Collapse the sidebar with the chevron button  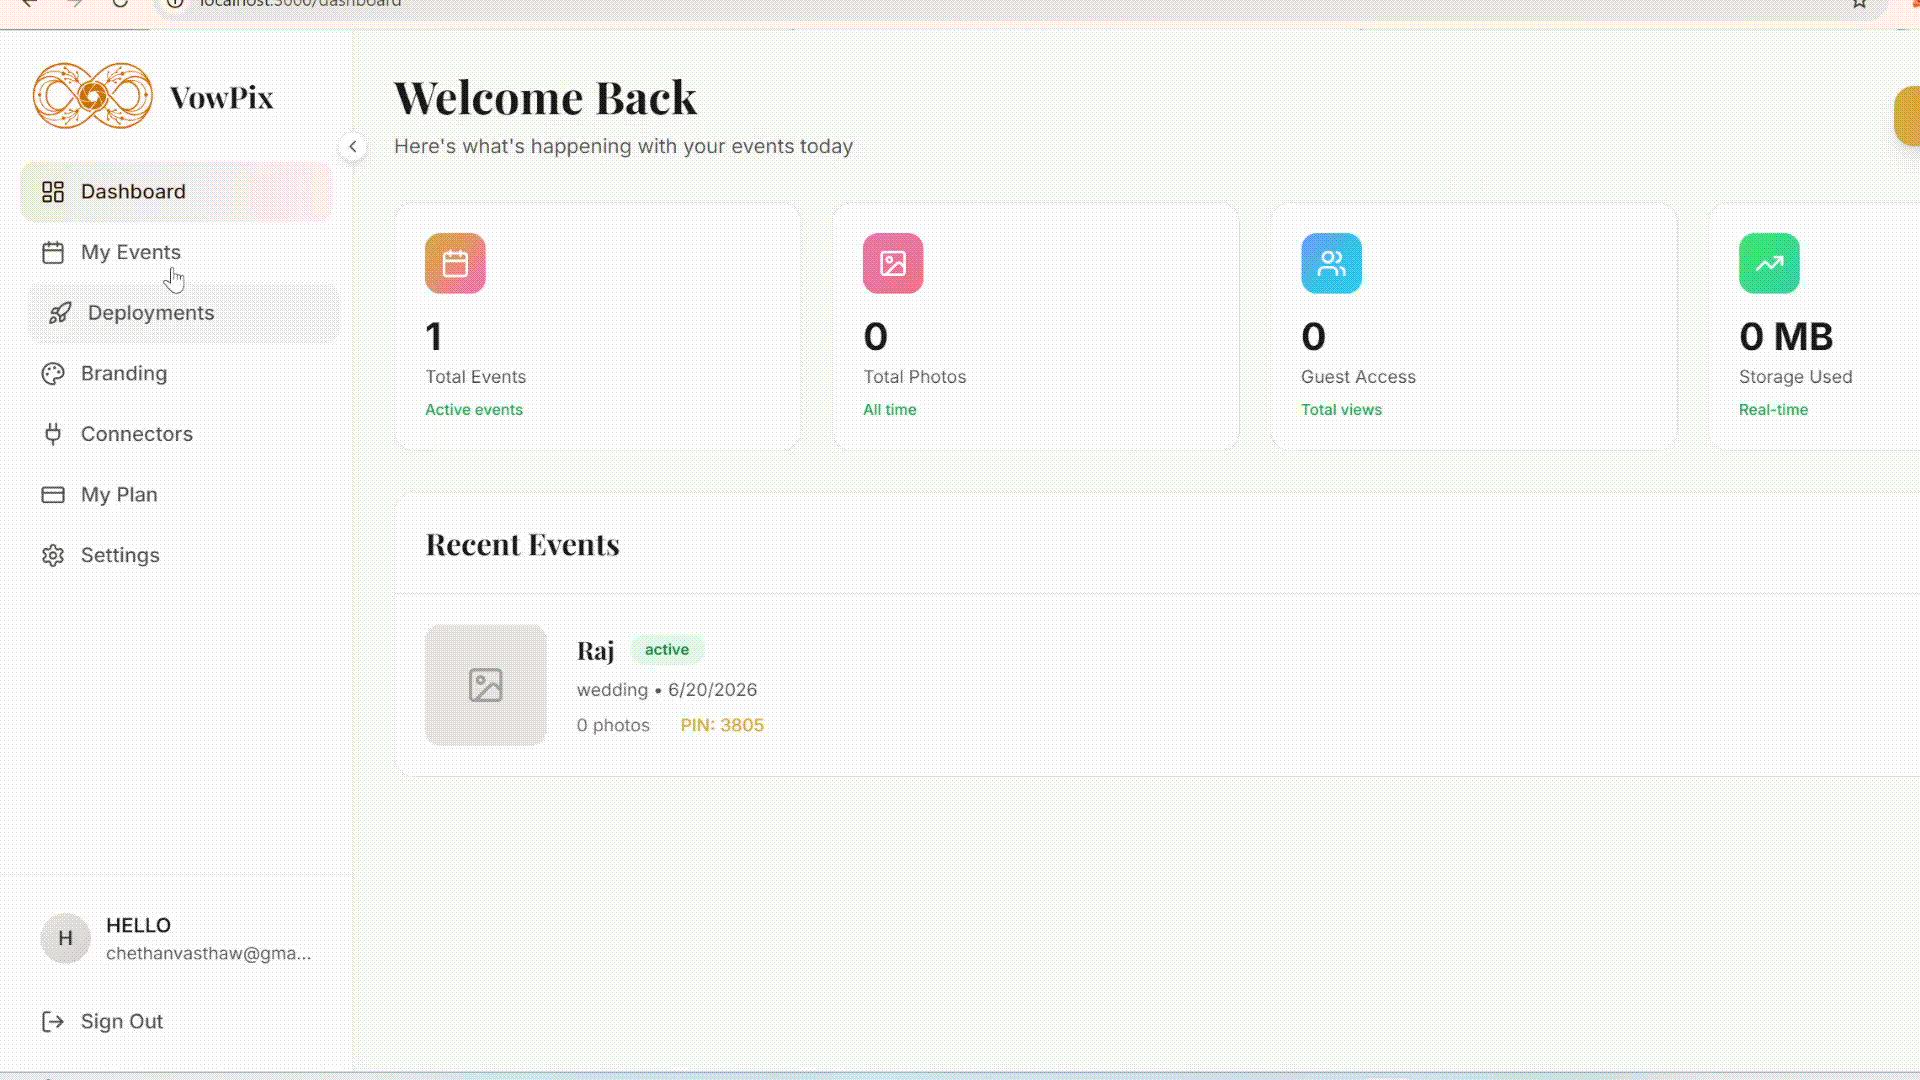click(x=353, y=146)
